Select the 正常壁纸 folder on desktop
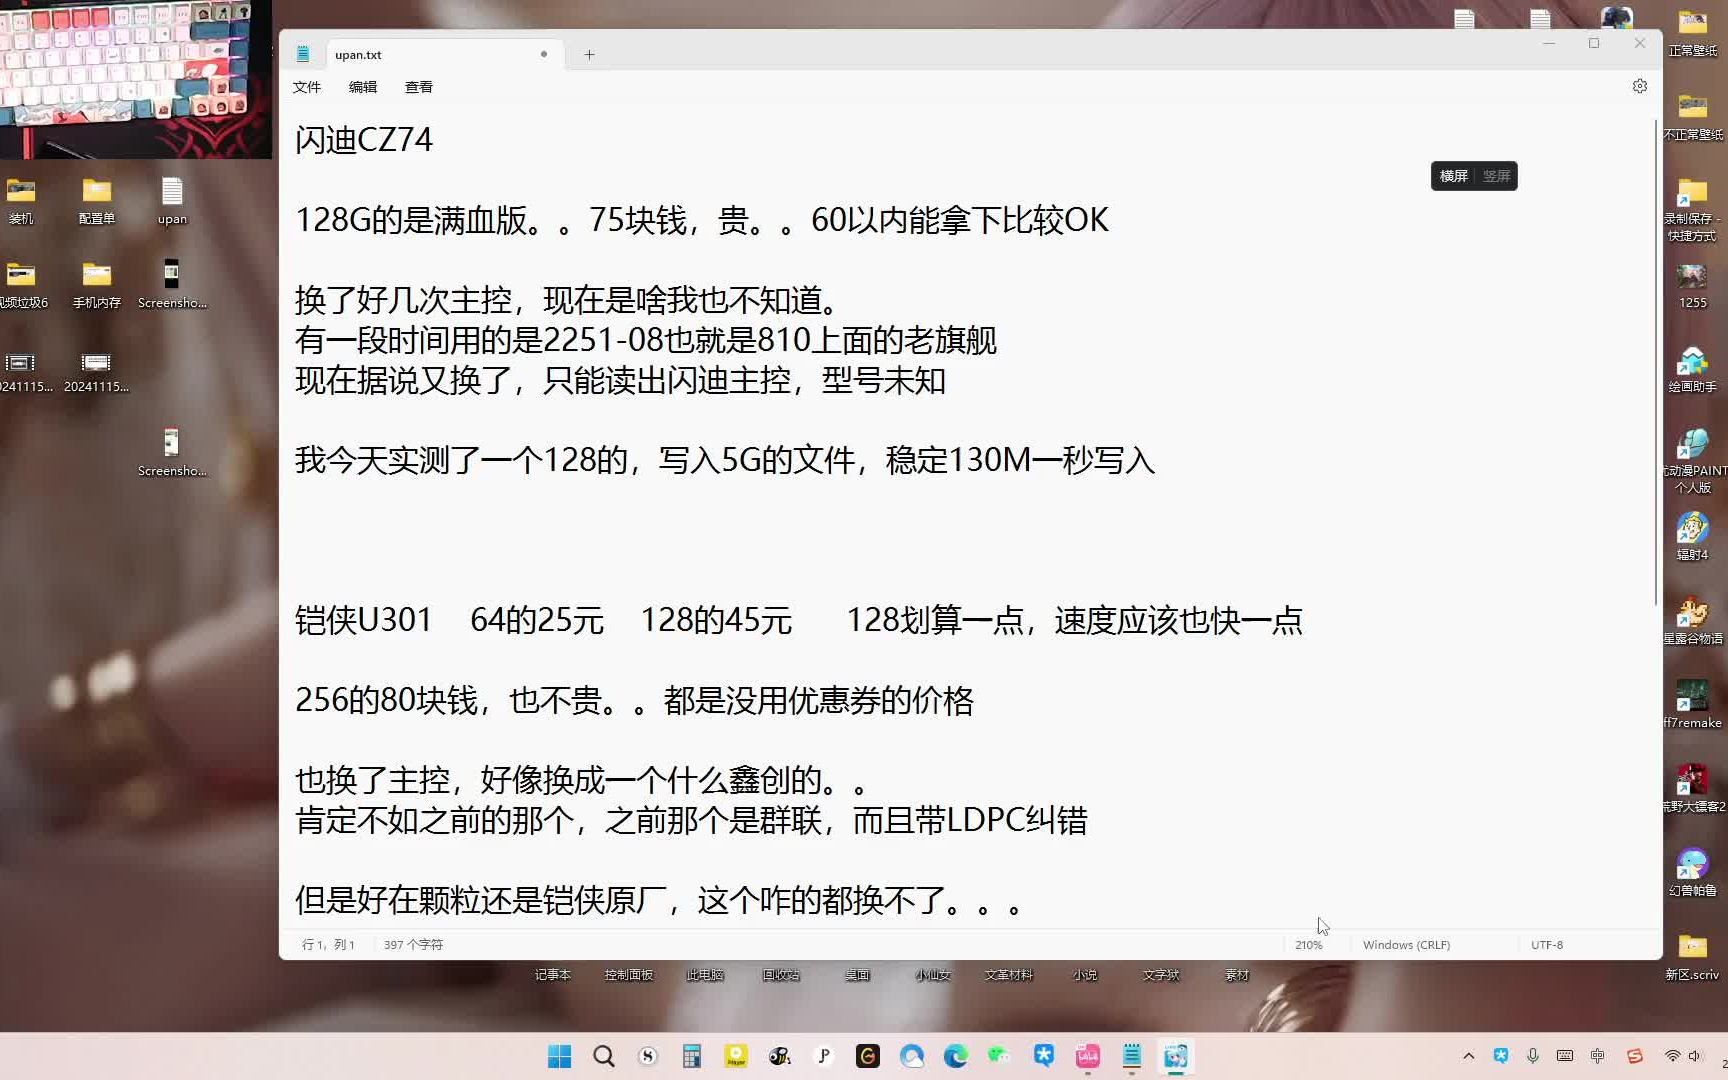 [1692, 32]
